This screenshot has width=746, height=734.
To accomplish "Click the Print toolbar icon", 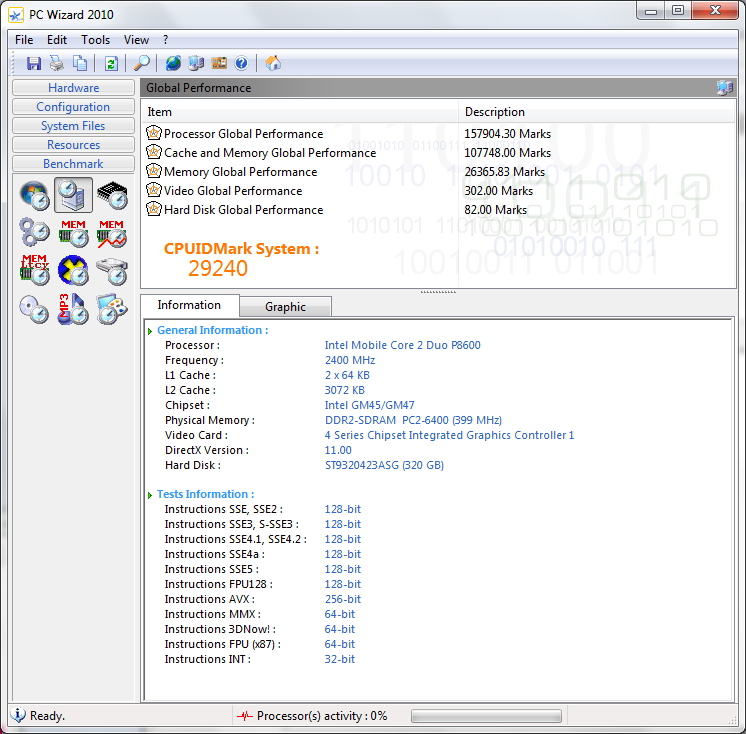I will tap(57, 63).
